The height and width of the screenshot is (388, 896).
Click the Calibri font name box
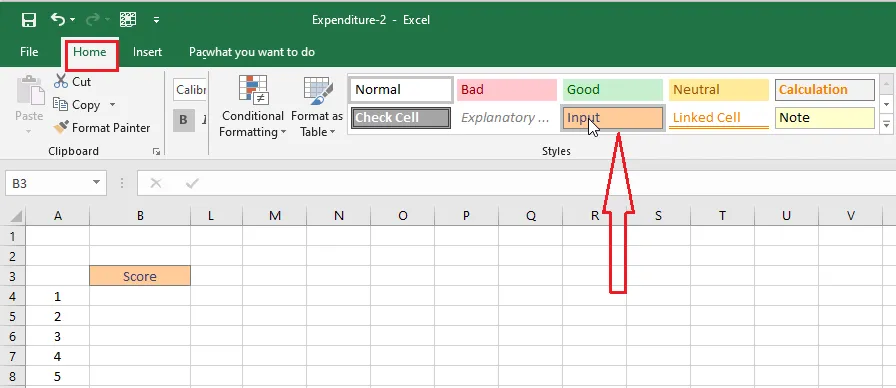pos(190,90)
